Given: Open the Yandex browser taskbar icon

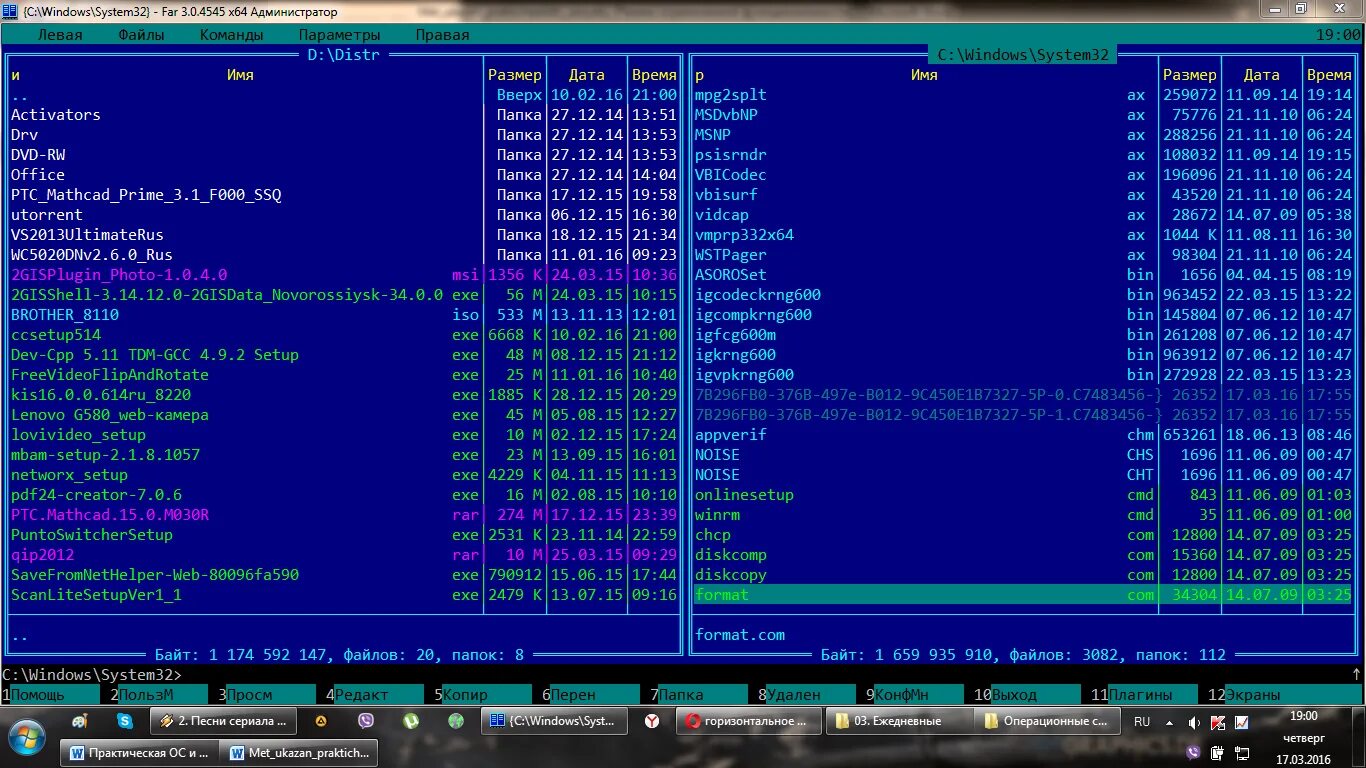Looking at the screenshot, I should click(x=652, y=720).
